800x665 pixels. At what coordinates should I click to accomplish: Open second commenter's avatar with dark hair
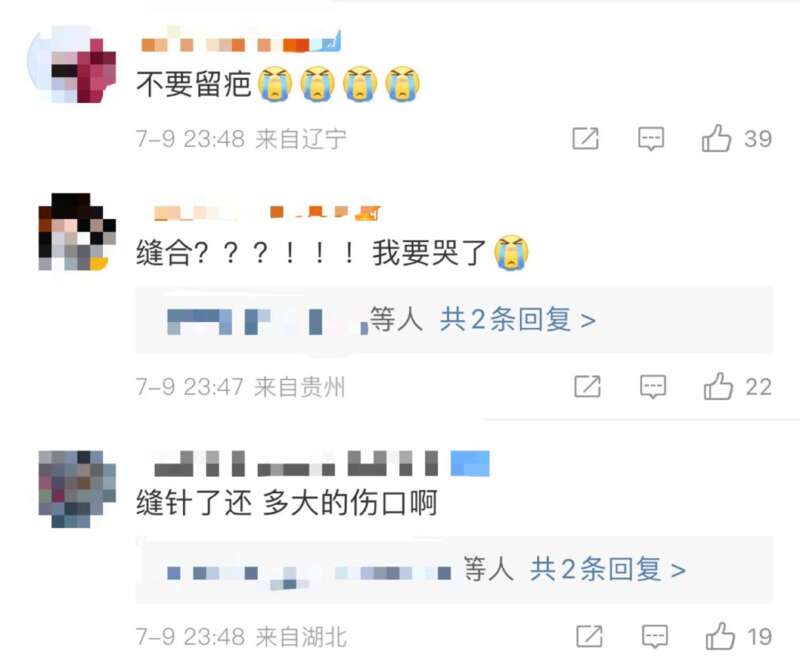pos(77,231)
